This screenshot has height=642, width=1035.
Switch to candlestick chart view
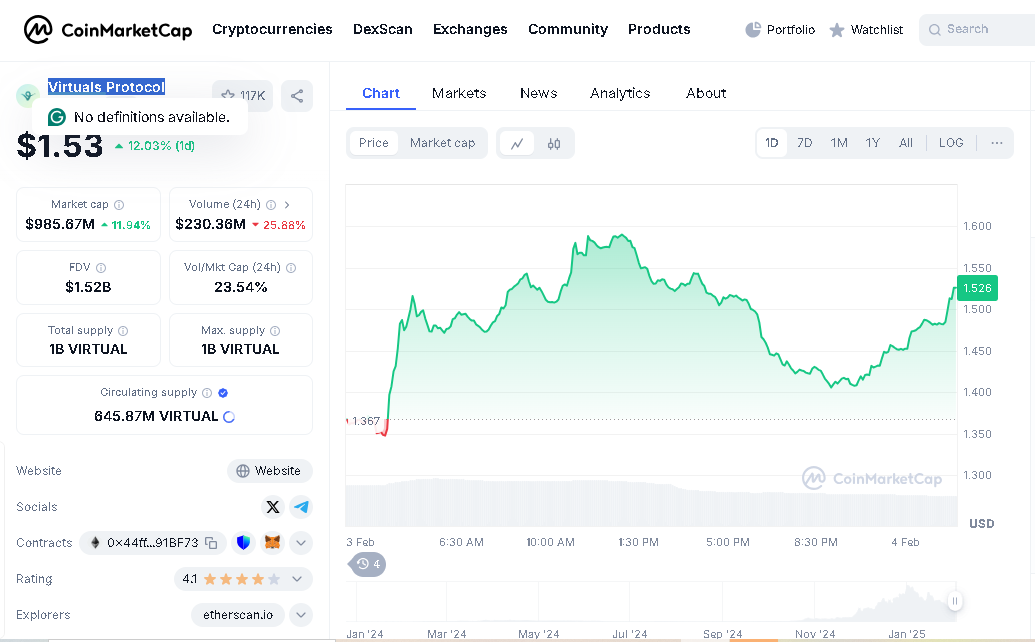pos(554,143)
